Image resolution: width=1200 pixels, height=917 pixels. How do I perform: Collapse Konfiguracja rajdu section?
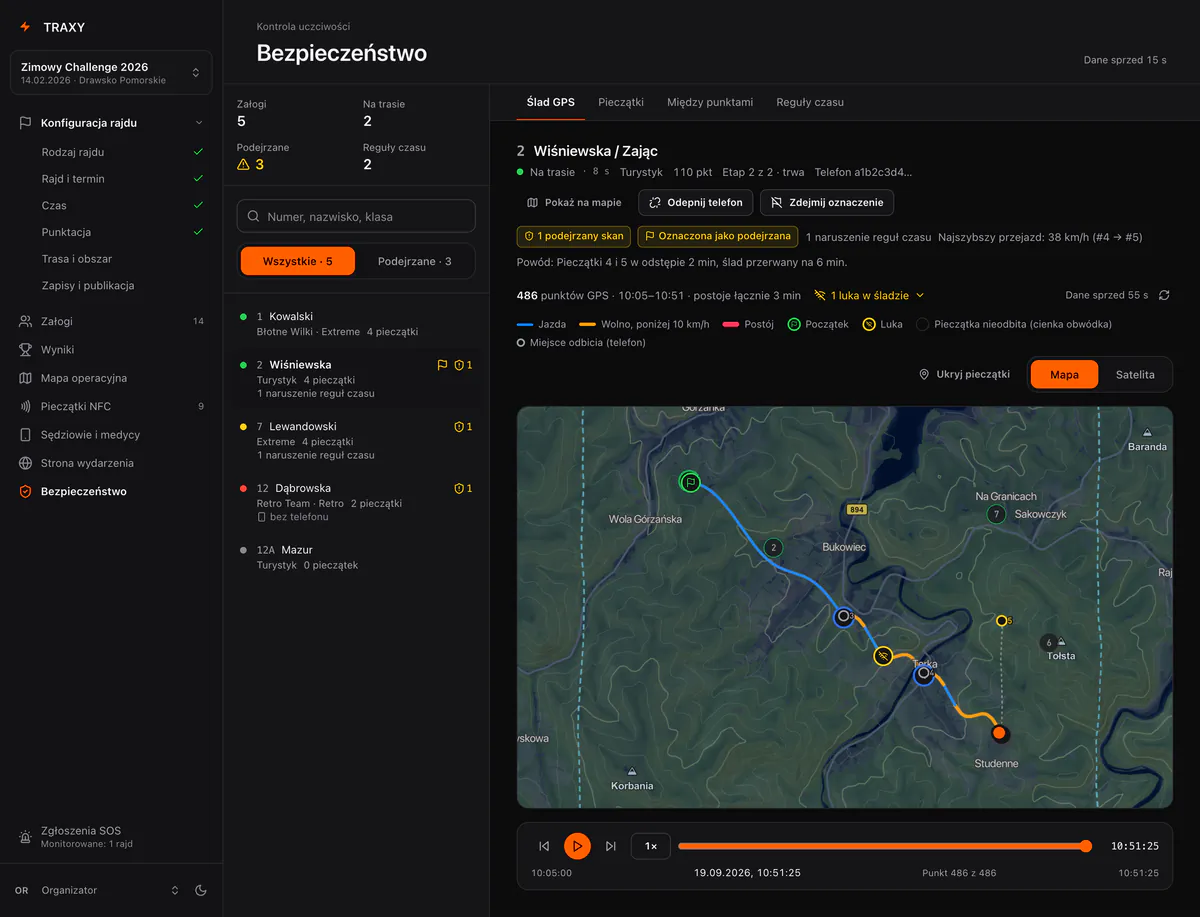pos(111,123)
